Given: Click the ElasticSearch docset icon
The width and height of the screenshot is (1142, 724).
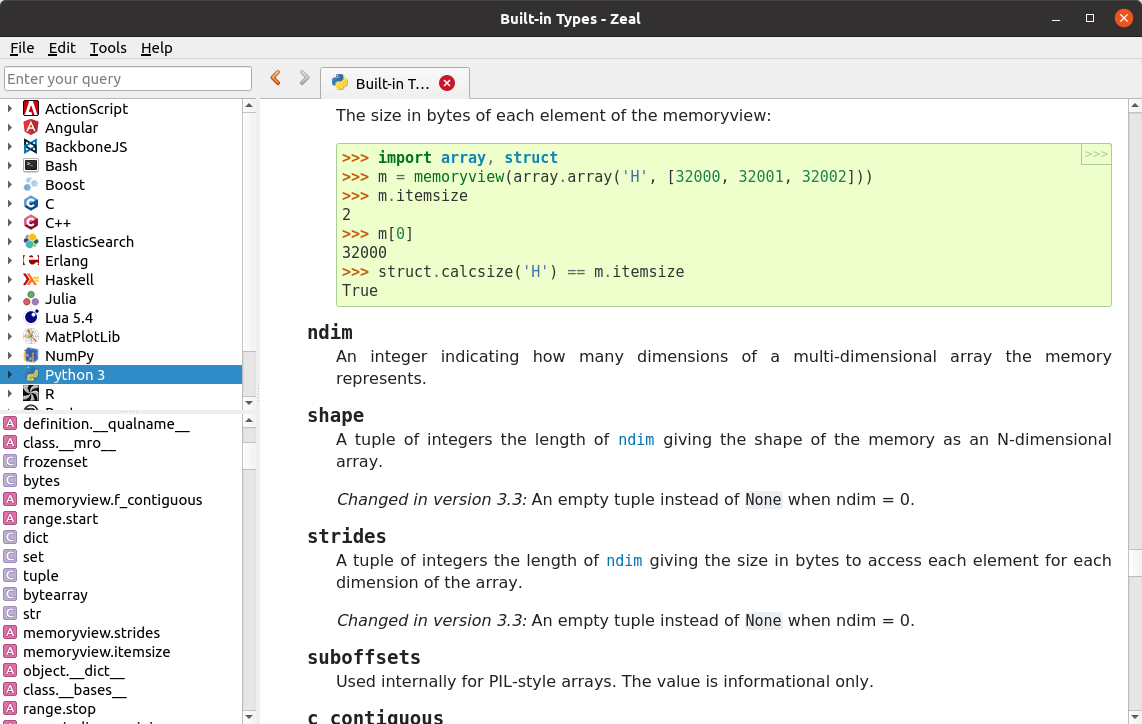Looking at the screenshot, I should (31, 241).
